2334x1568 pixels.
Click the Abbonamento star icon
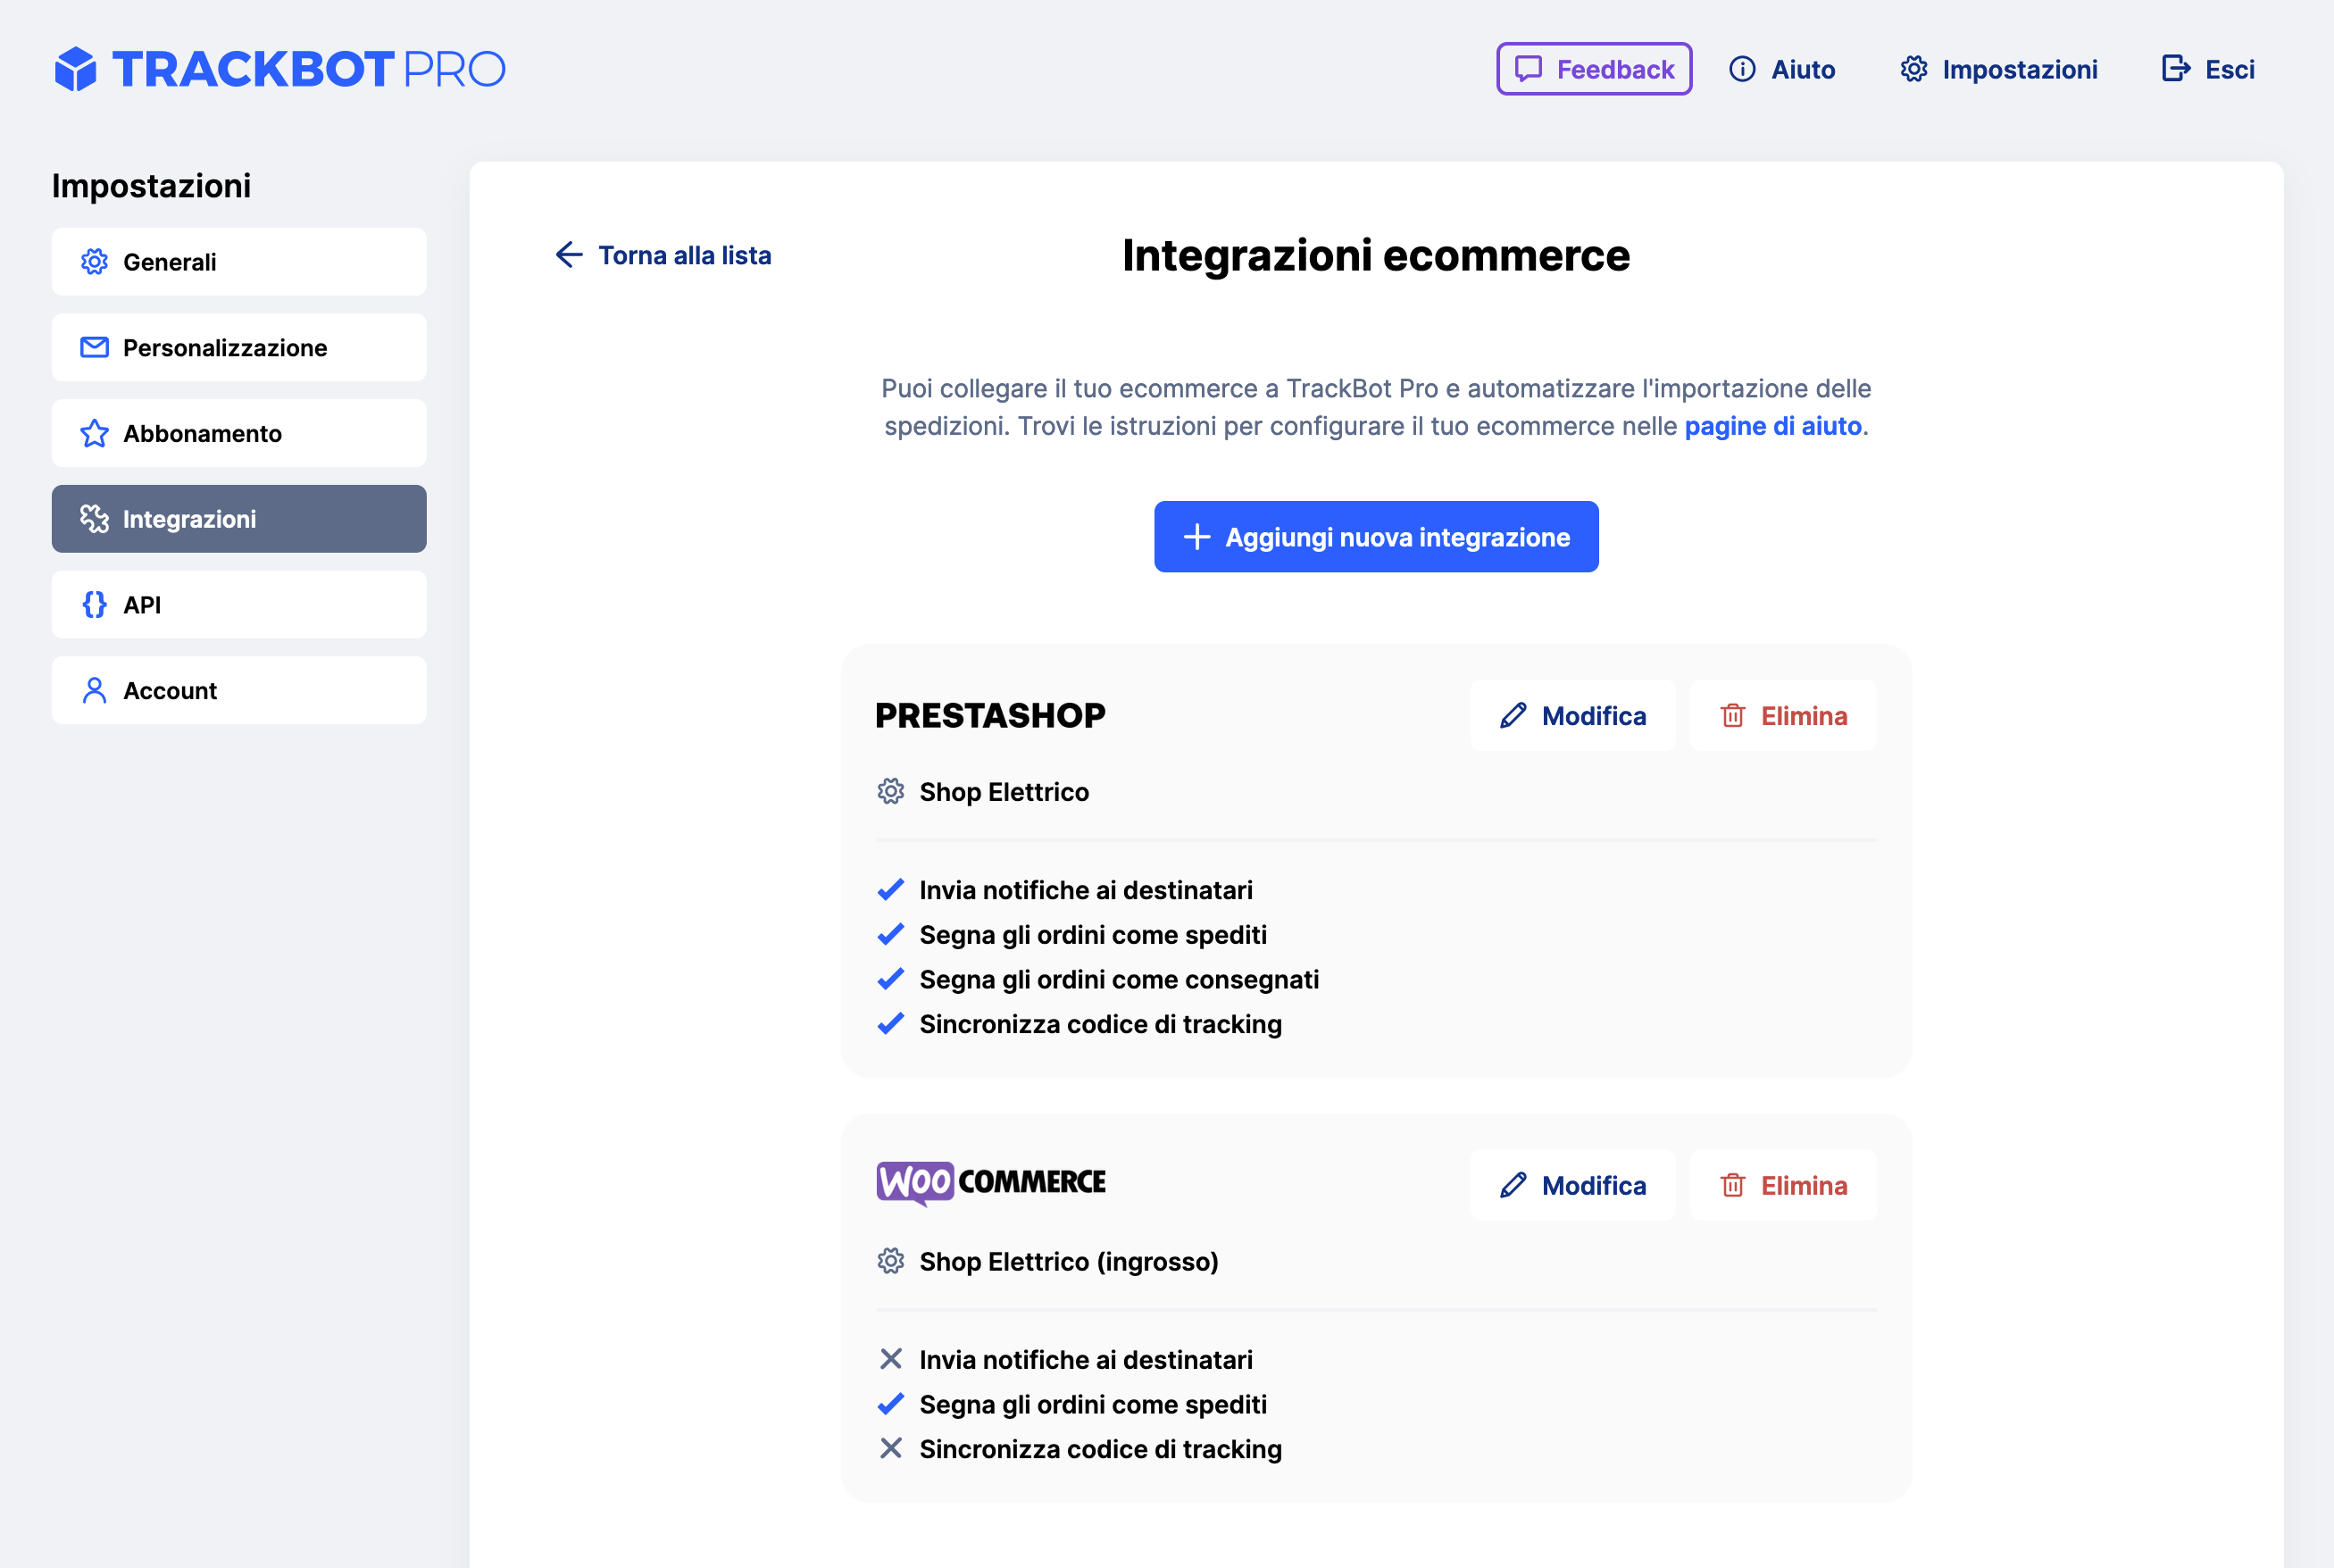tap(94, 434)
